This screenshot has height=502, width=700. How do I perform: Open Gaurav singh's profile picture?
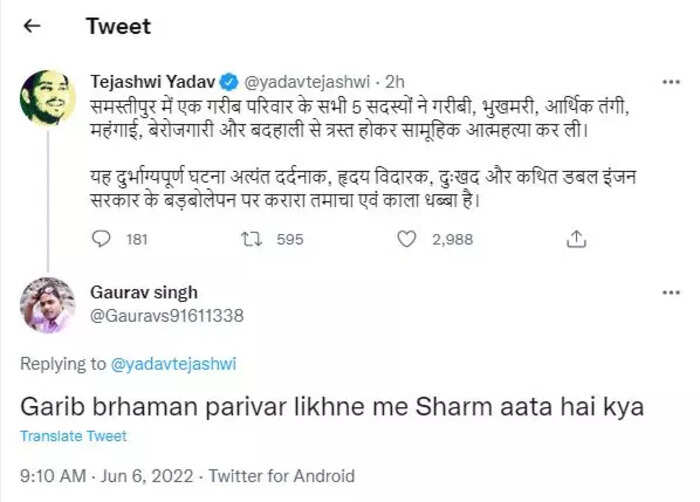coord(48,305)
